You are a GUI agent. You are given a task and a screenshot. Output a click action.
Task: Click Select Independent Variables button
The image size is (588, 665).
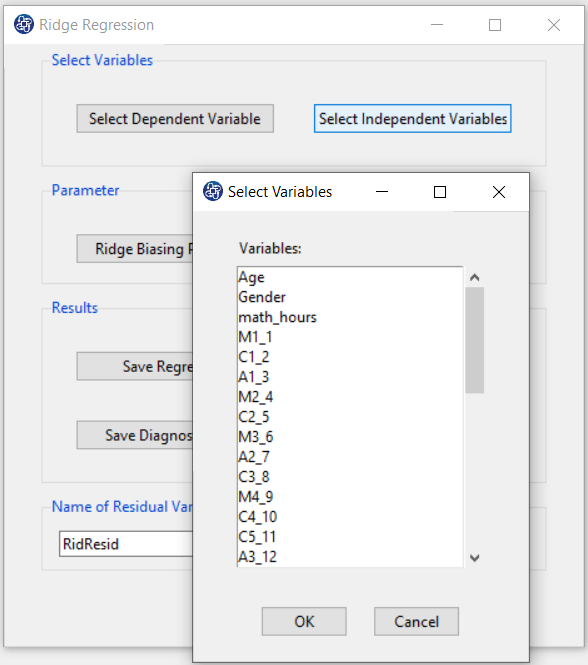point(412,119)
